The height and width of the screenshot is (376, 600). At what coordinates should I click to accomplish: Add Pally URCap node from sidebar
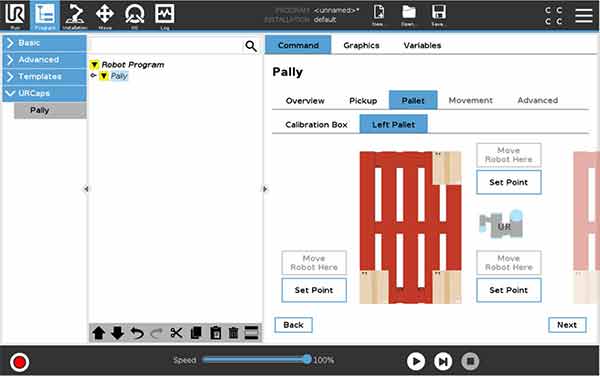pos(51,110)
